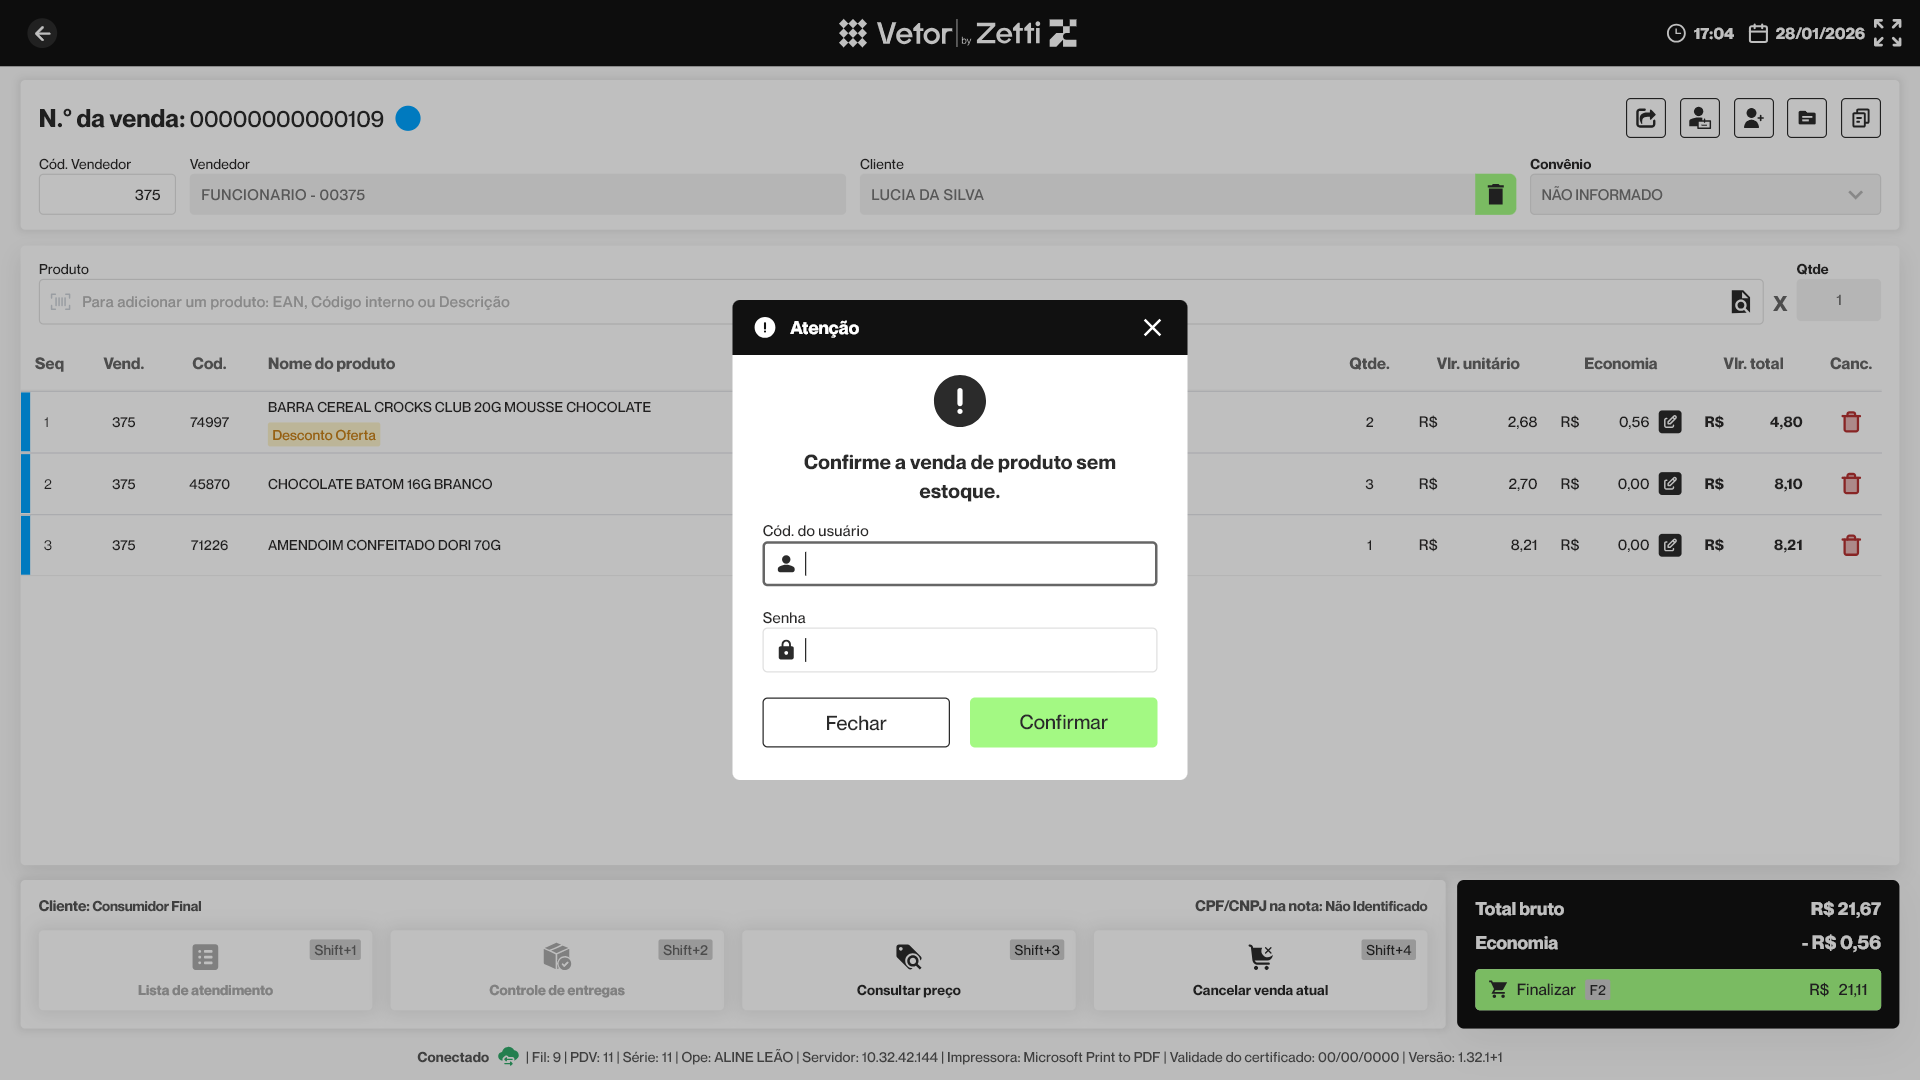Delete AMENDOIM CONFEITADO item with trash icon

tap(1850, 545)
